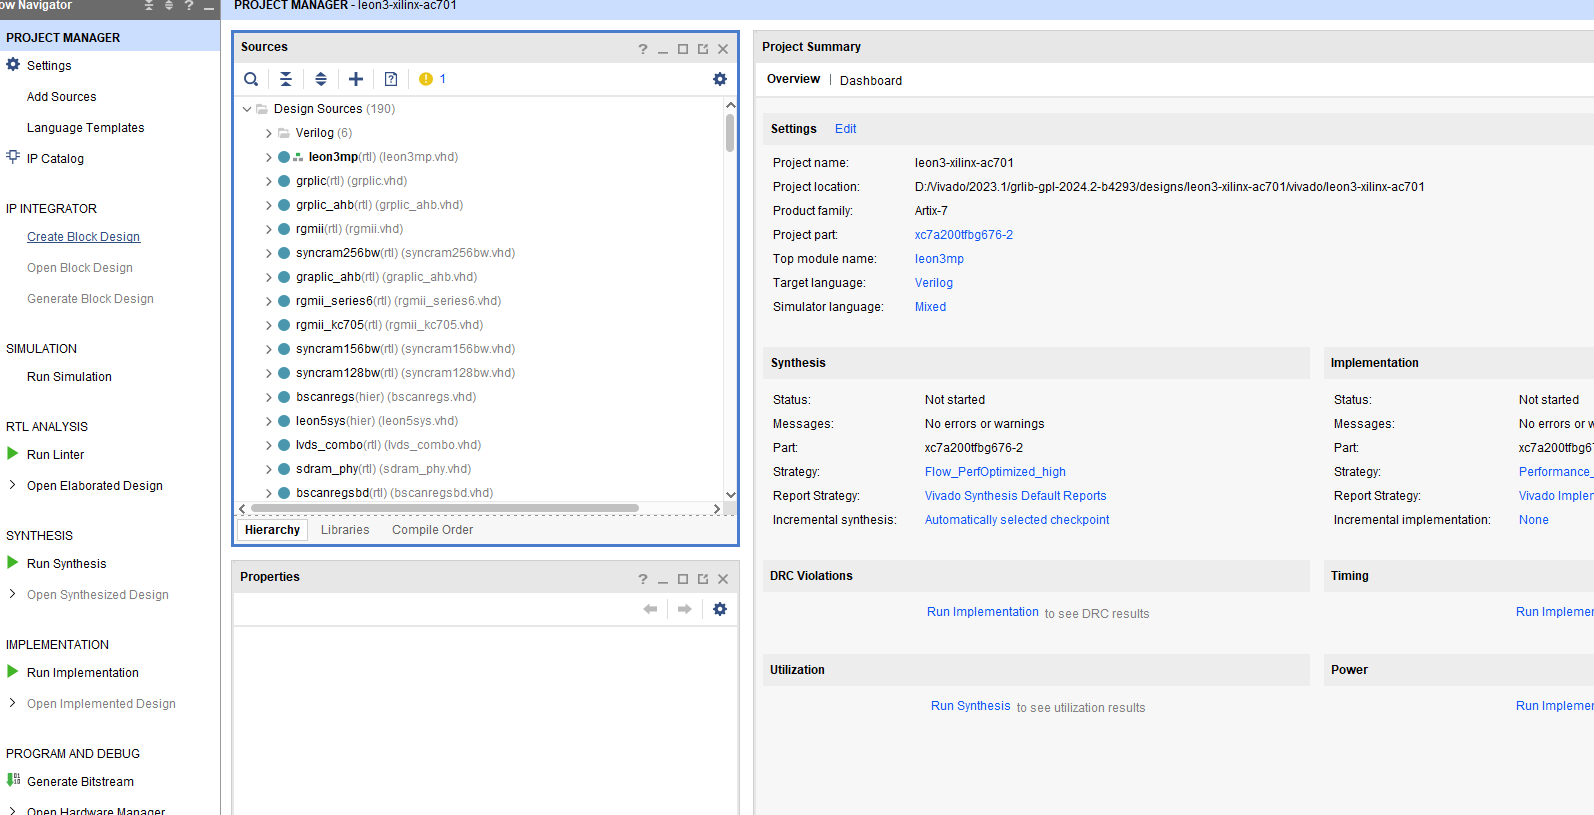Click Generate Bitstream icon
This screenshot has width=1594, height=815.
click(13, 780)
